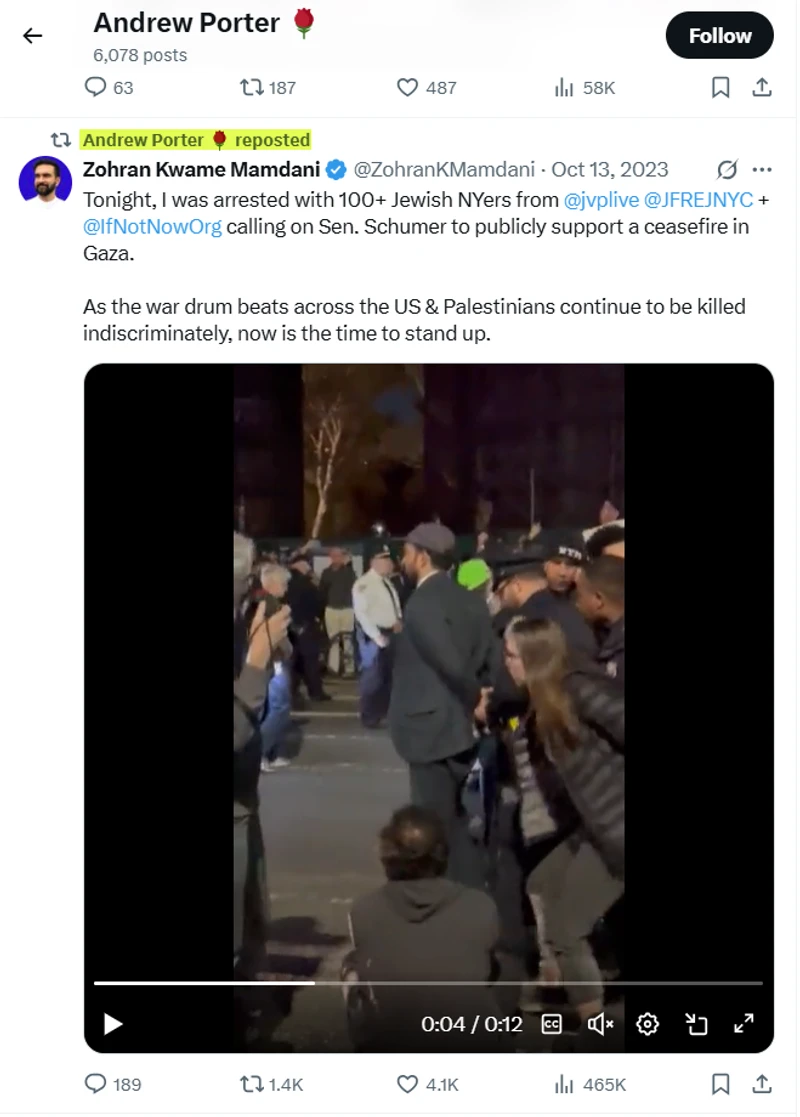Image resolution: width=800 pixels, height=1117 pixels.
Task: Repost the top post with 187 reposts
Action: tap(268, 88)
